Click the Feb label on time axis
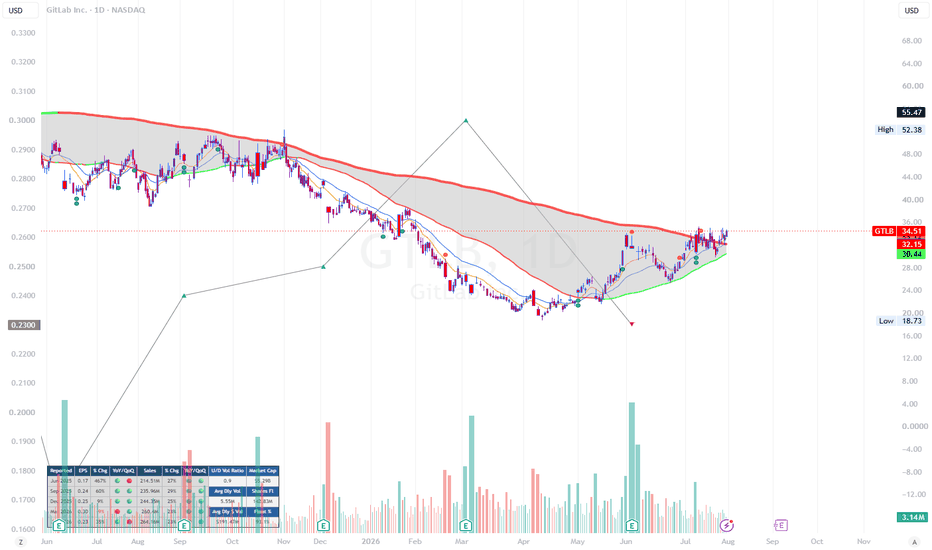The image size is (932, 550). coord(414,542)
